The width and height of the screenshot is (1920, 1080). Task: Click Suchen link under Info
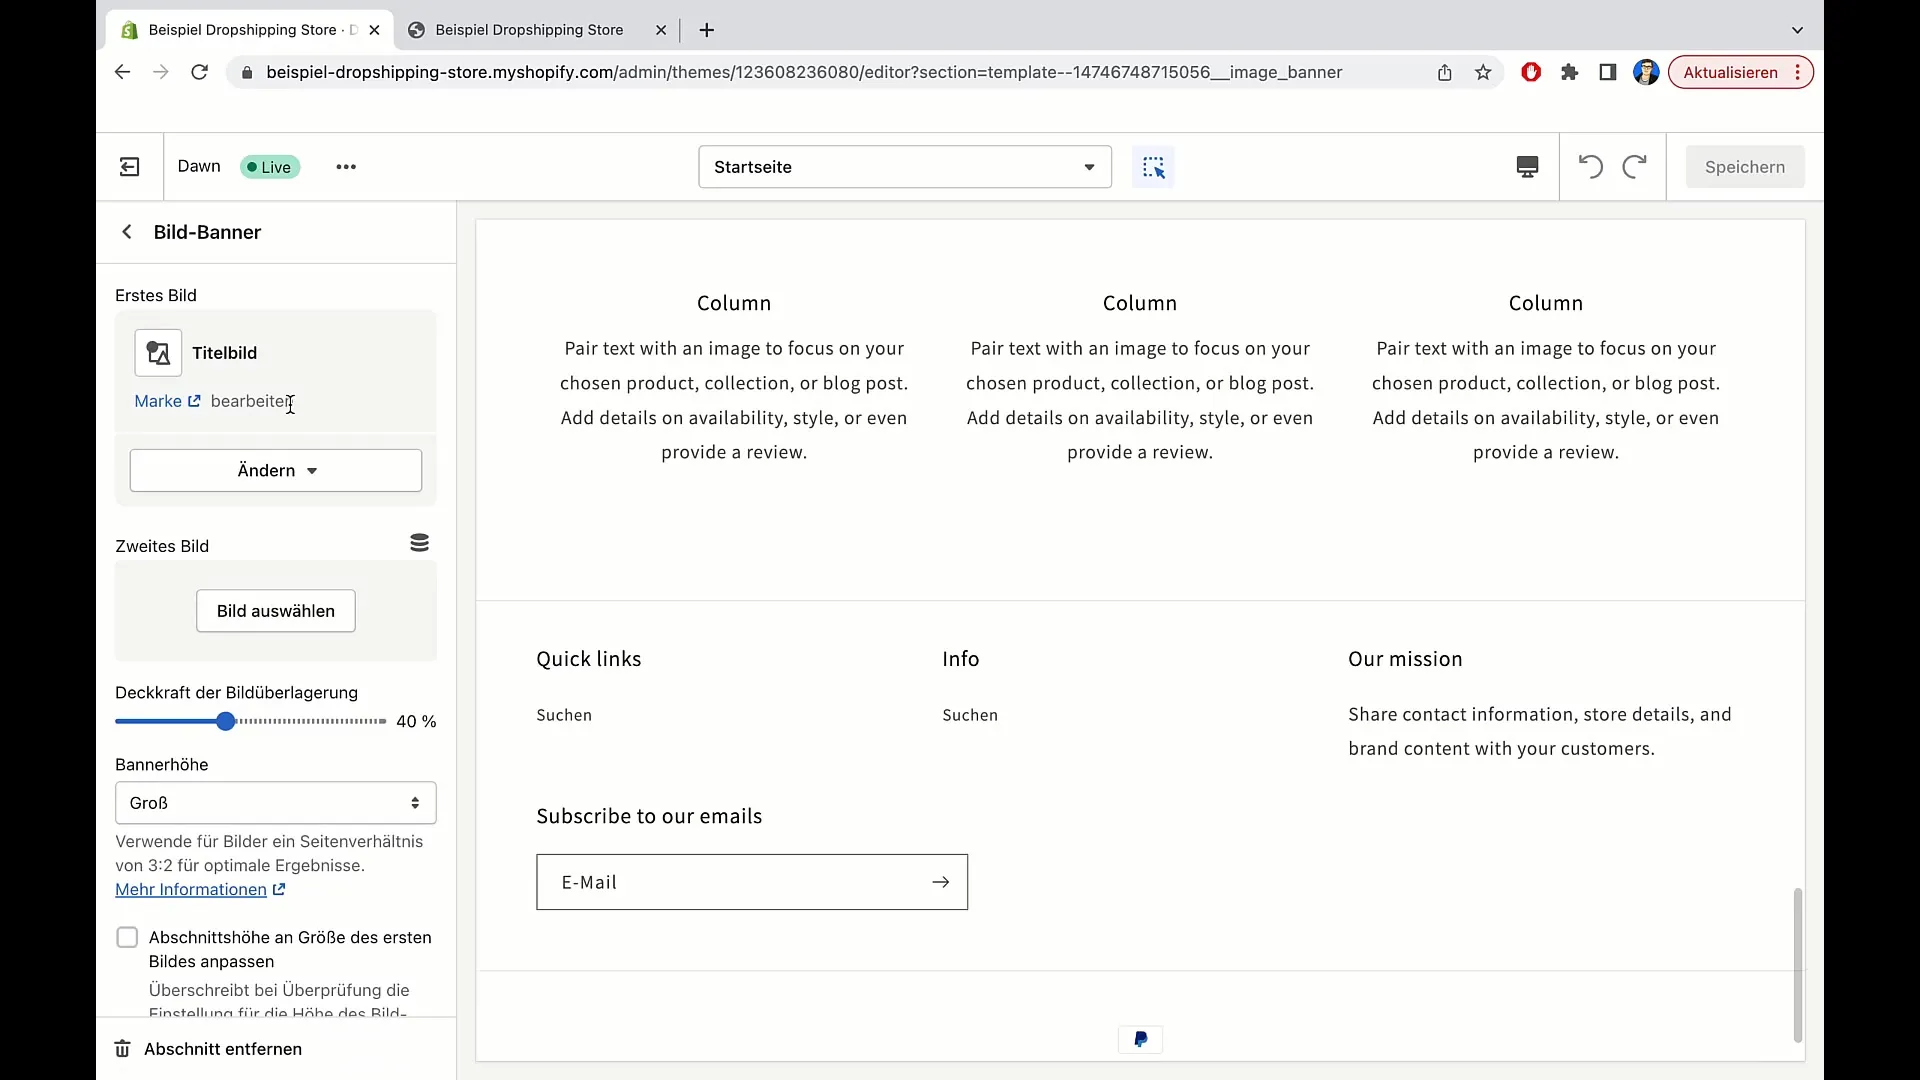970,715
